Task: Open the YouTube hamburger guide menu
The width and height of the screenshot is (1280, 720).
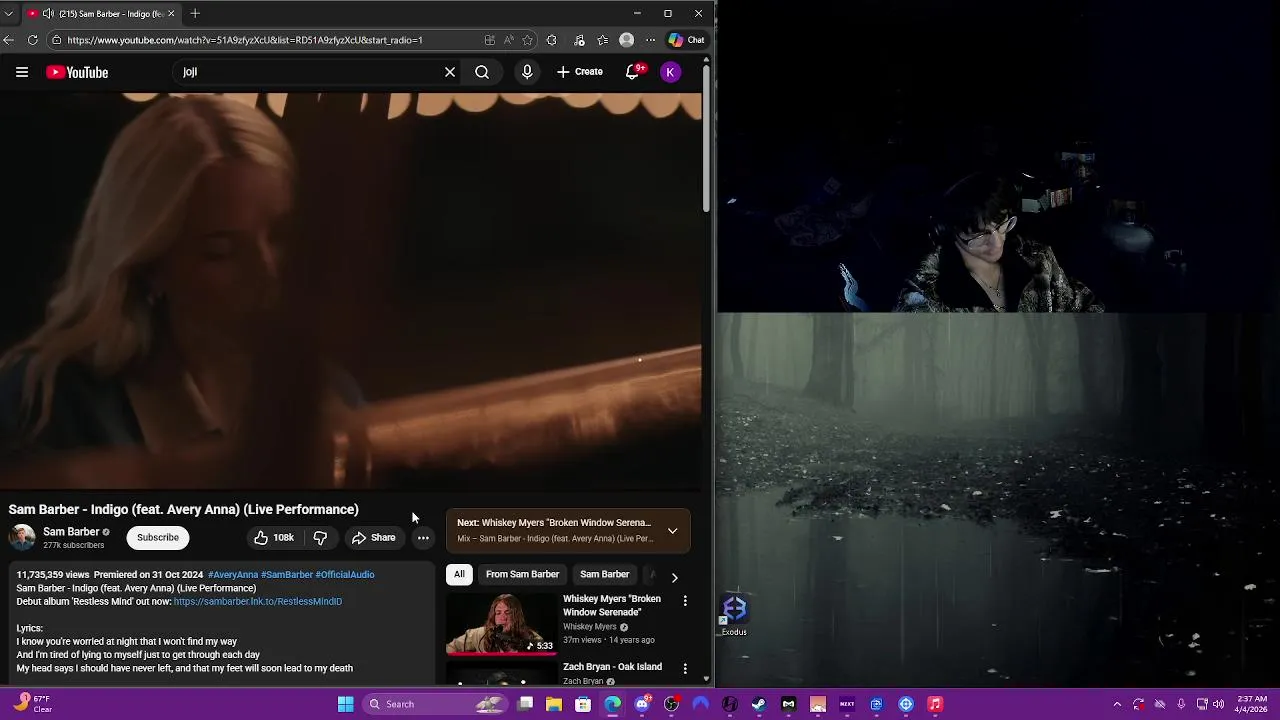Action: (21, 72)
